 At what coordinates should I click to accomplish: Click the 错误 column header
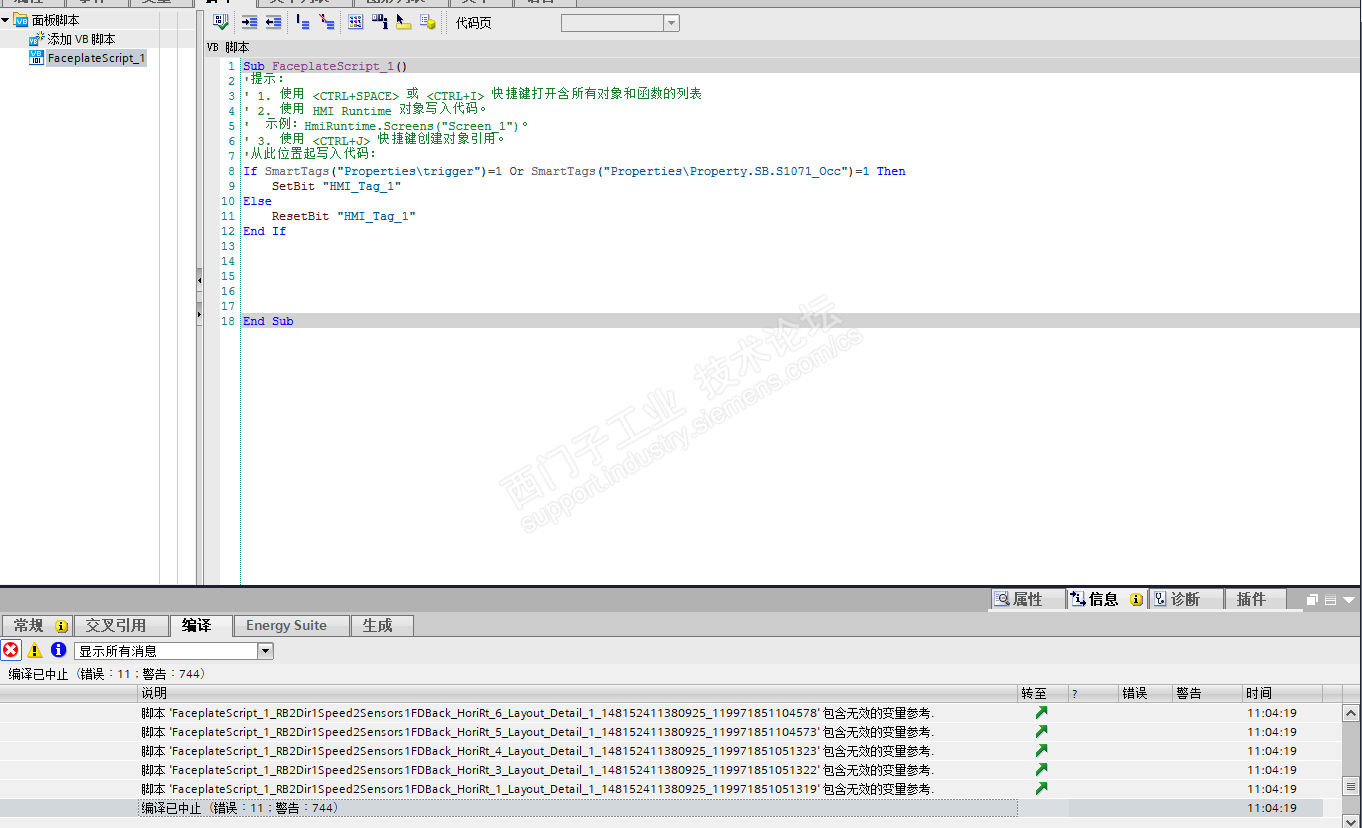(x=1144, y=693)
